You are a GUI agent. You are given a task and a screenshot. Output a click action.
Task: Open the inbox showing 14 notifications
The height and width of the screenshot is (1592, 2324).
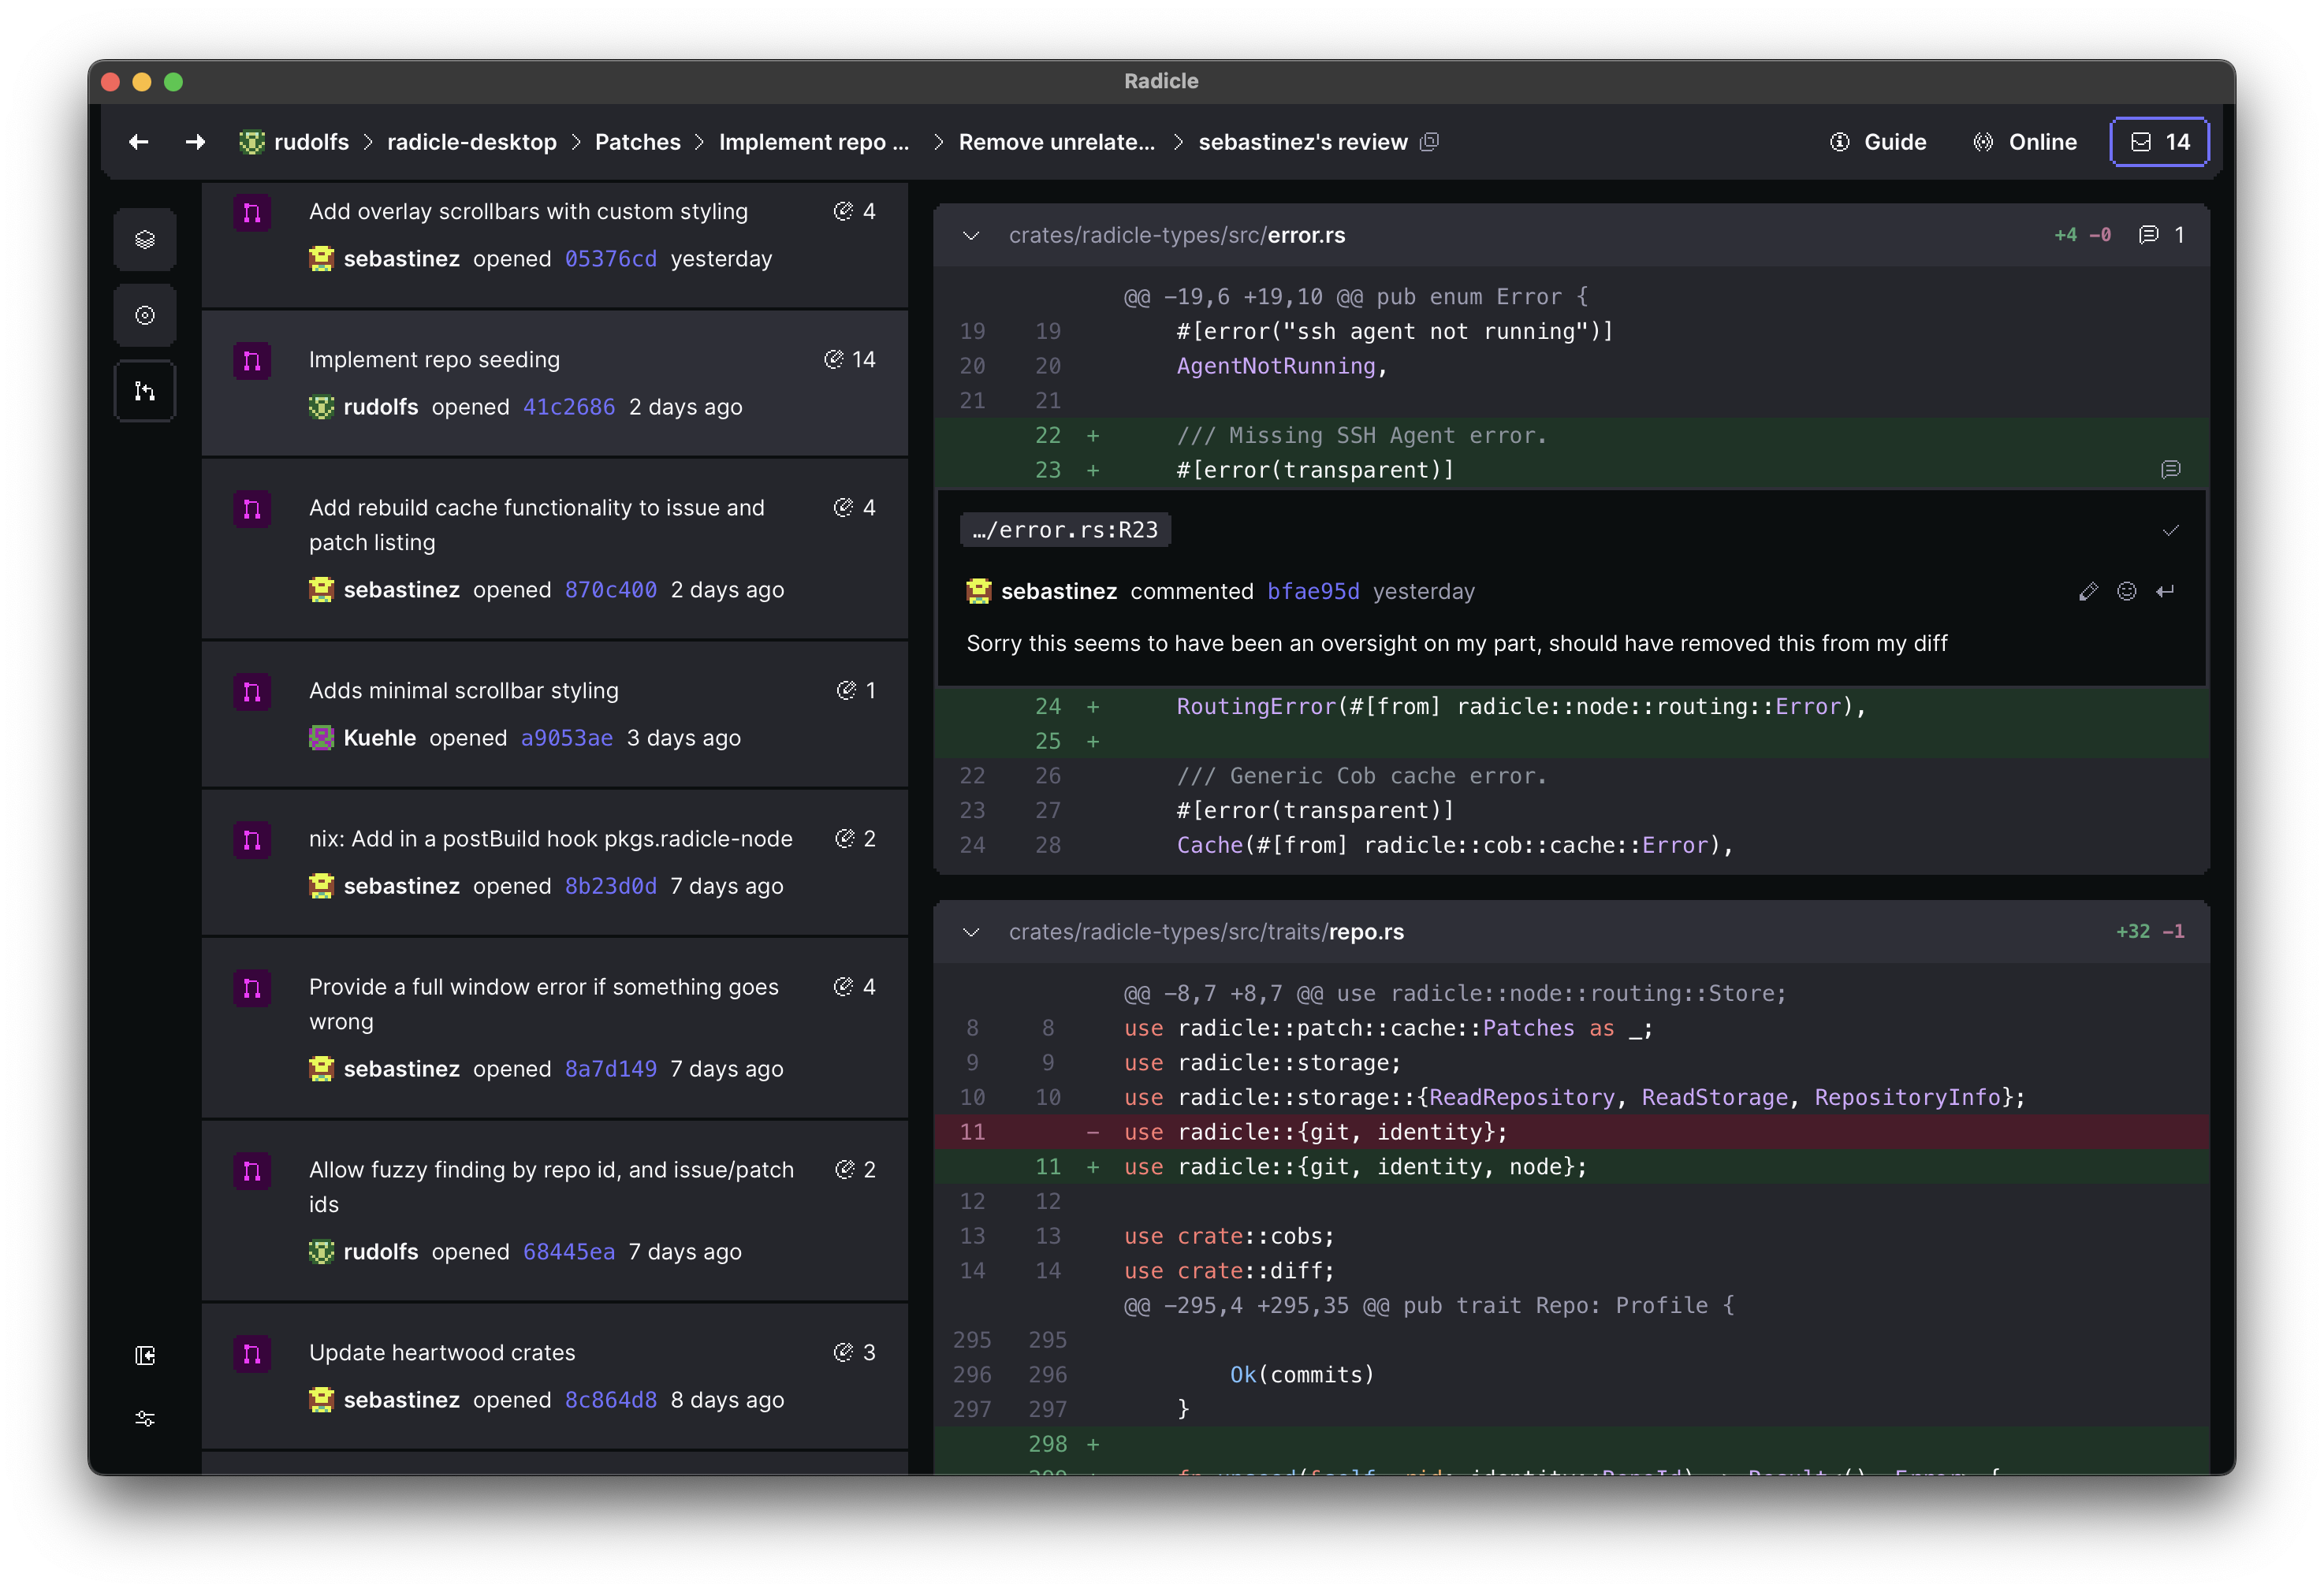click(2159, 142)
